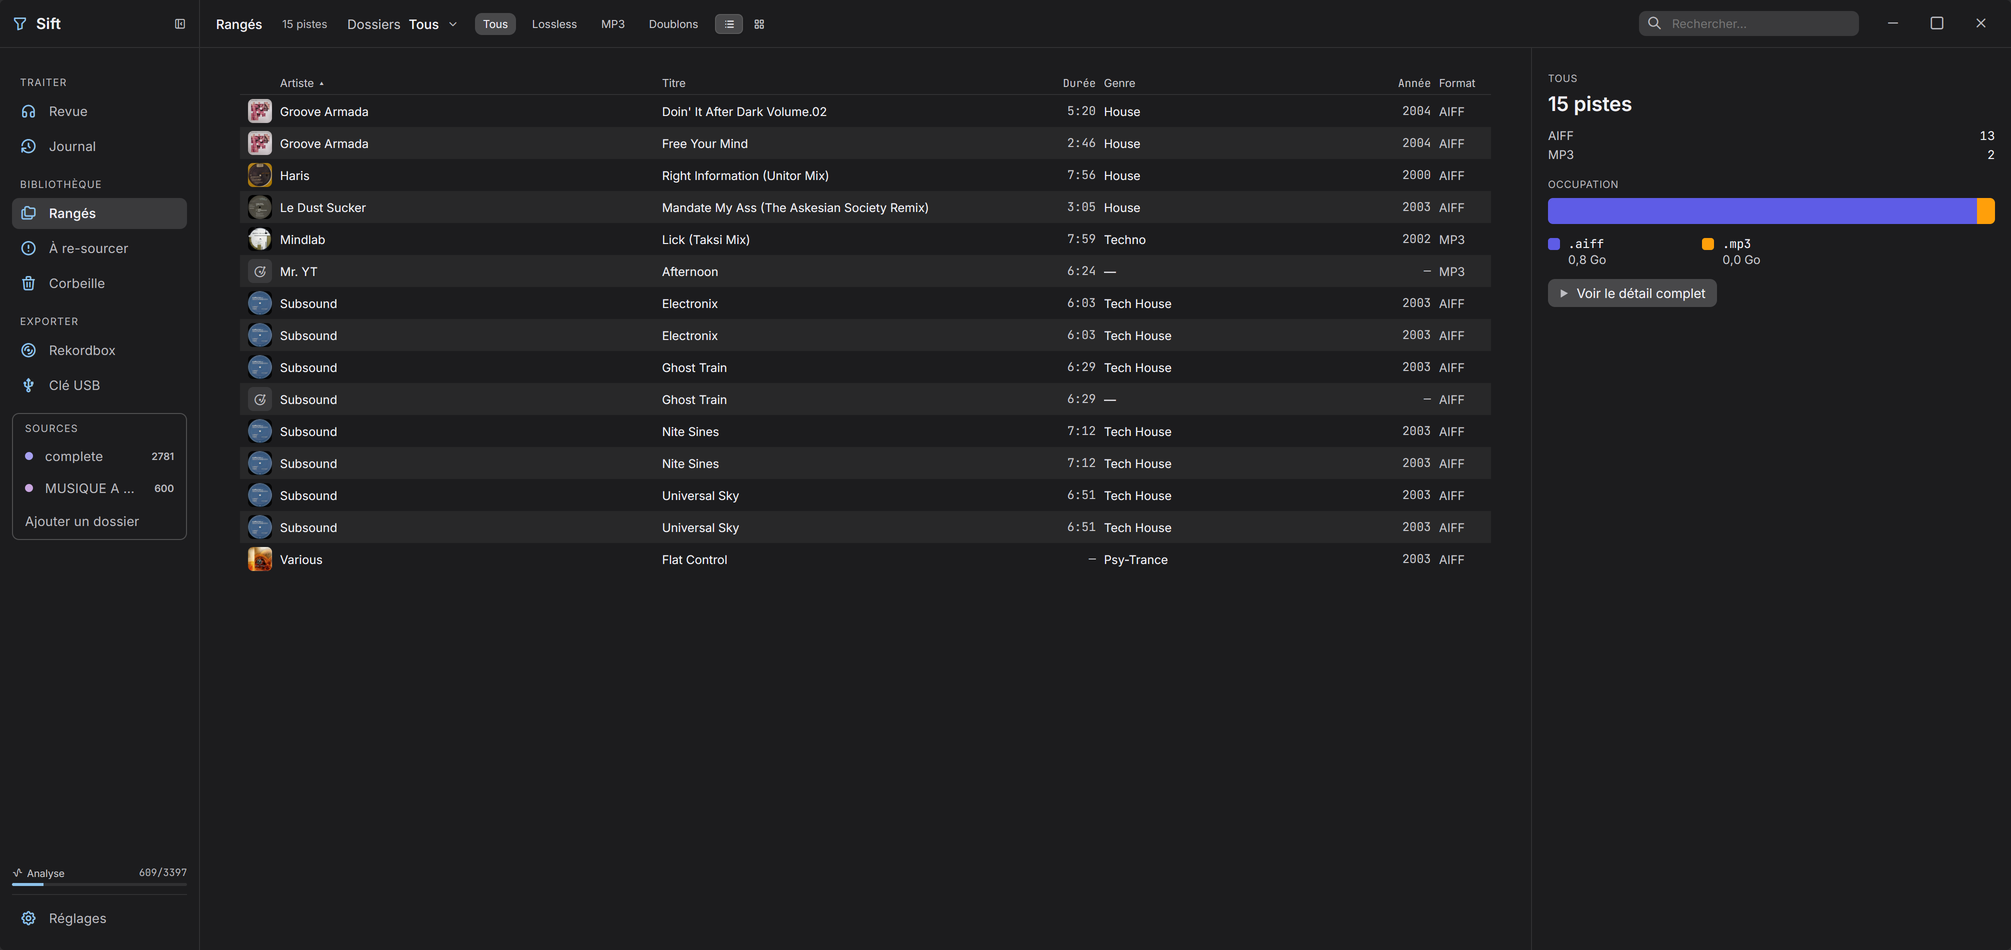This screenshot has height=950, width=2011.
Task: Select the Right Information (Unitor Mix) track
Action: pos(865,175)
